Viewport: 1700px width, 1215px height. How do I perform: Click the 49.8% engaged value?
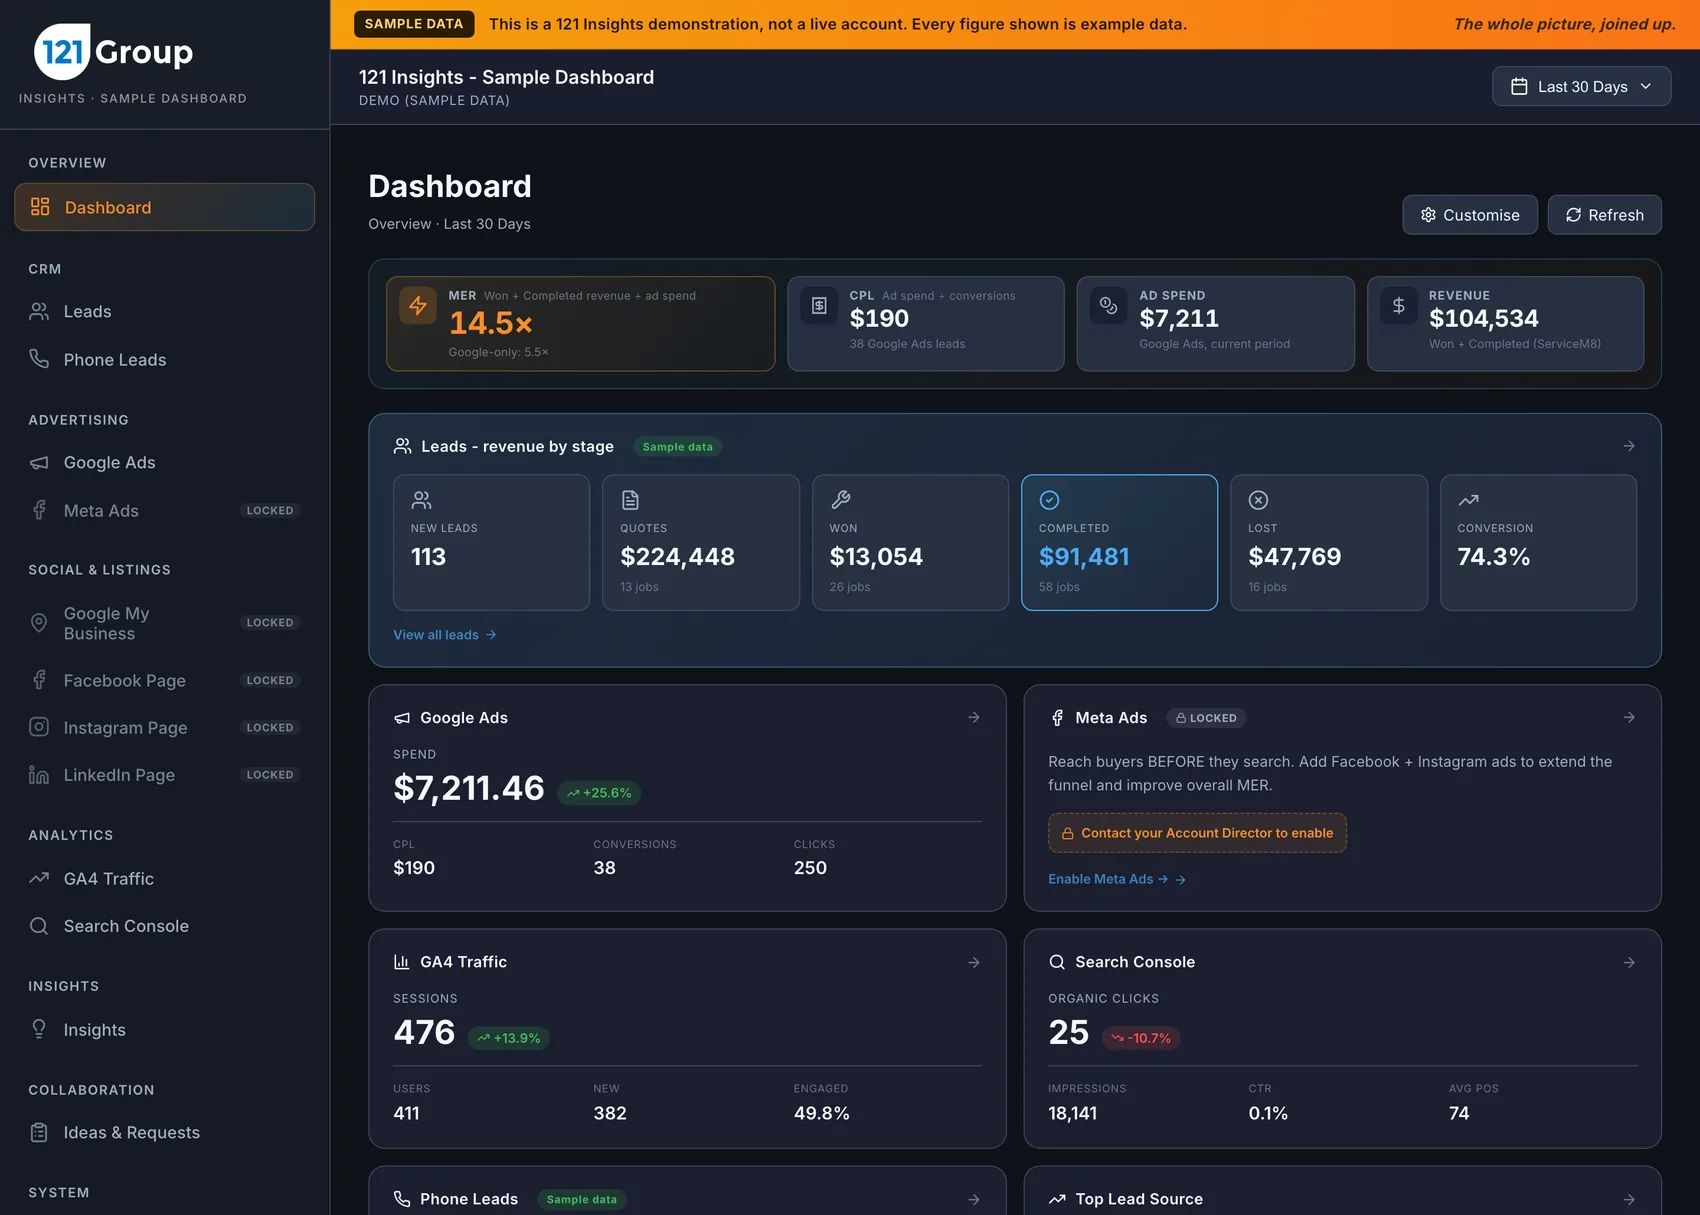(822, 1113)
